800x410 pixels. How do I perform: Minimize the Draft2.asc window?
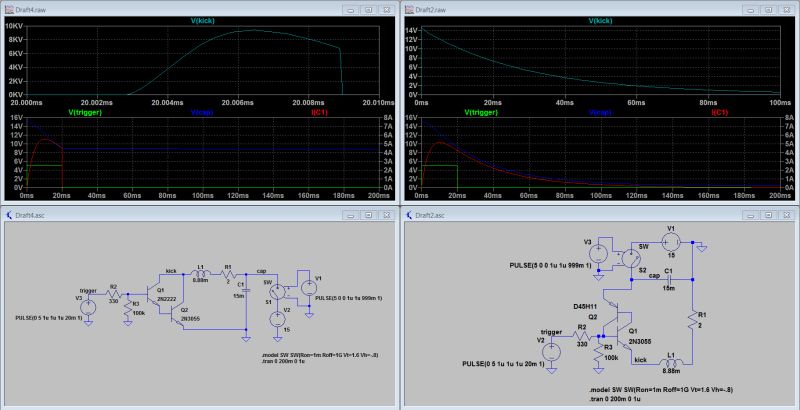pyautogui.click(x=750, y=215)
